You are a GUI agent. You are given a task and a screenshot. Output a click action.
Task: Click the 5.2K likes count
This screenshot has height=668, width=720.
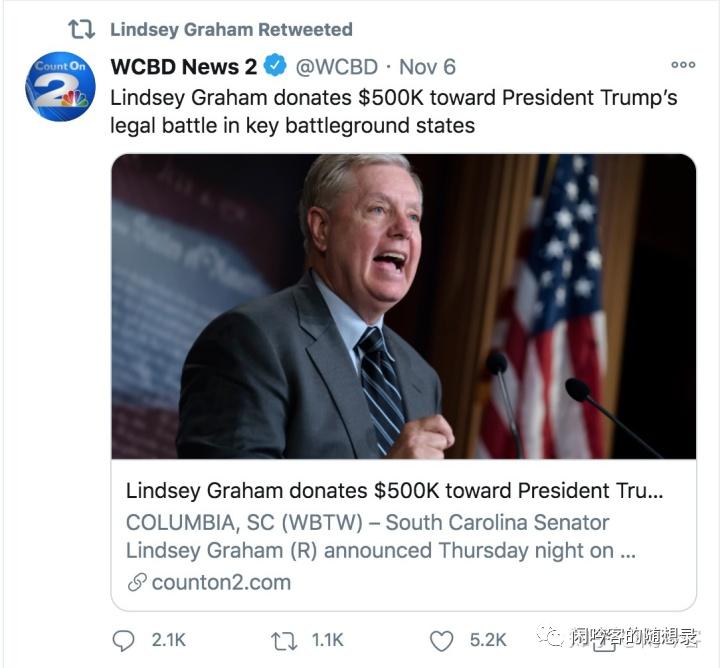tap(488, 640)
